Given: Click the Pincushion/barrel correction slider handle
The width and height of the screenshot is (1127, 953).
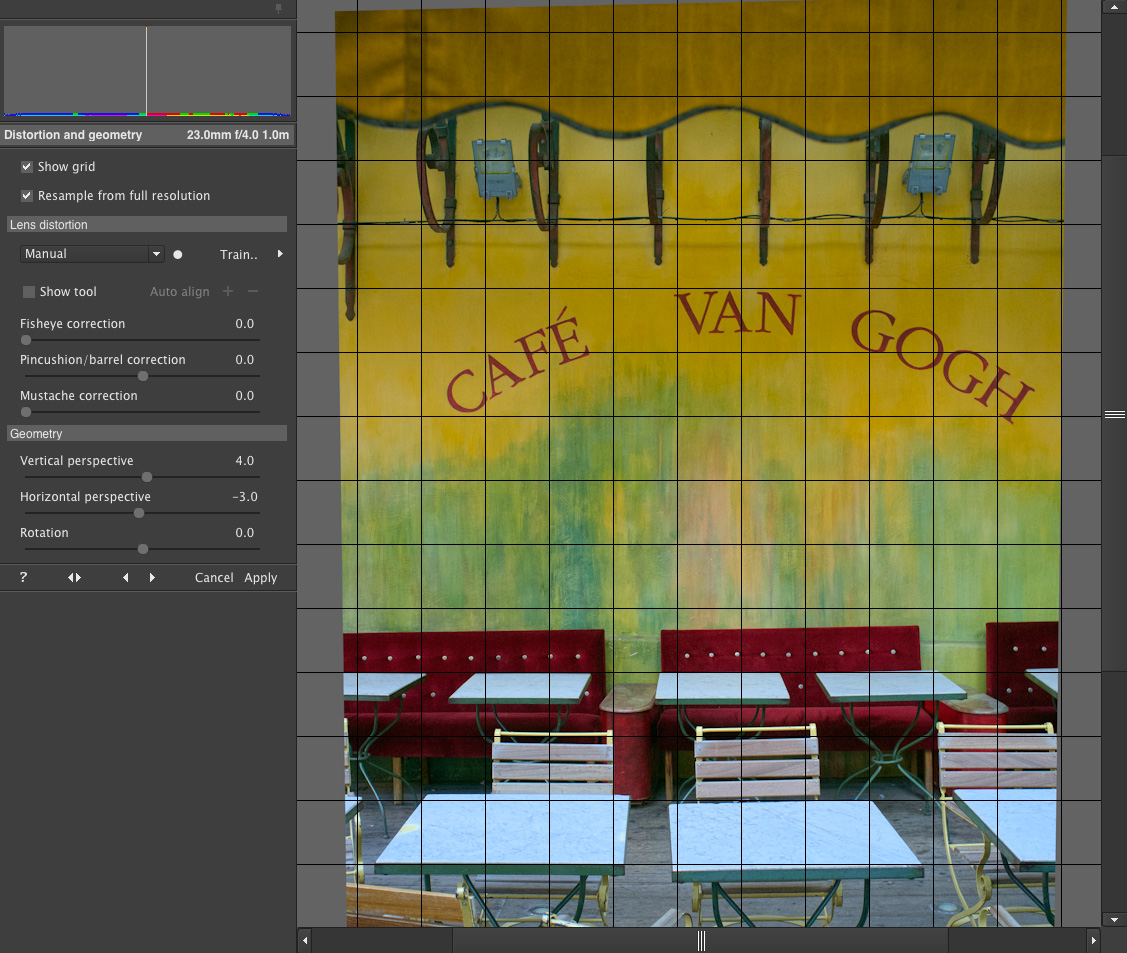Looking at the screenshot, I should pyautogui.click(x=143, y=376).
